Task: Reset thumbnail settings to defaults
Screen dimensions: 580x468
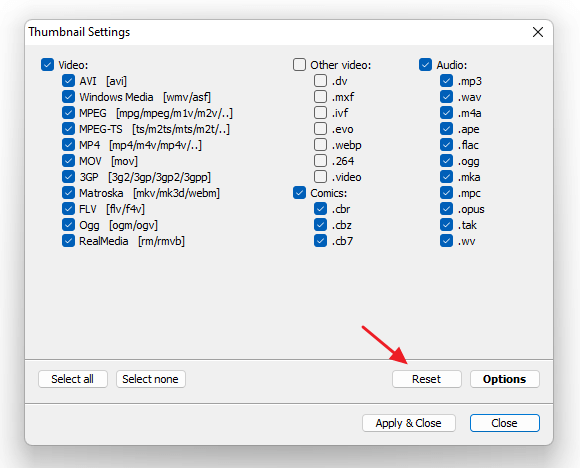Action: click(x=426, y=379)
